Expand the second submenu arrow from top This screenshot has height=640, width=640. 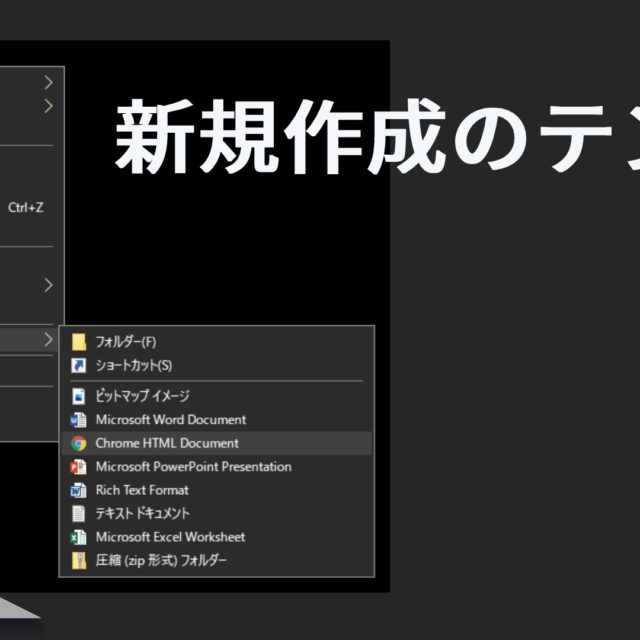click(49, 106)
